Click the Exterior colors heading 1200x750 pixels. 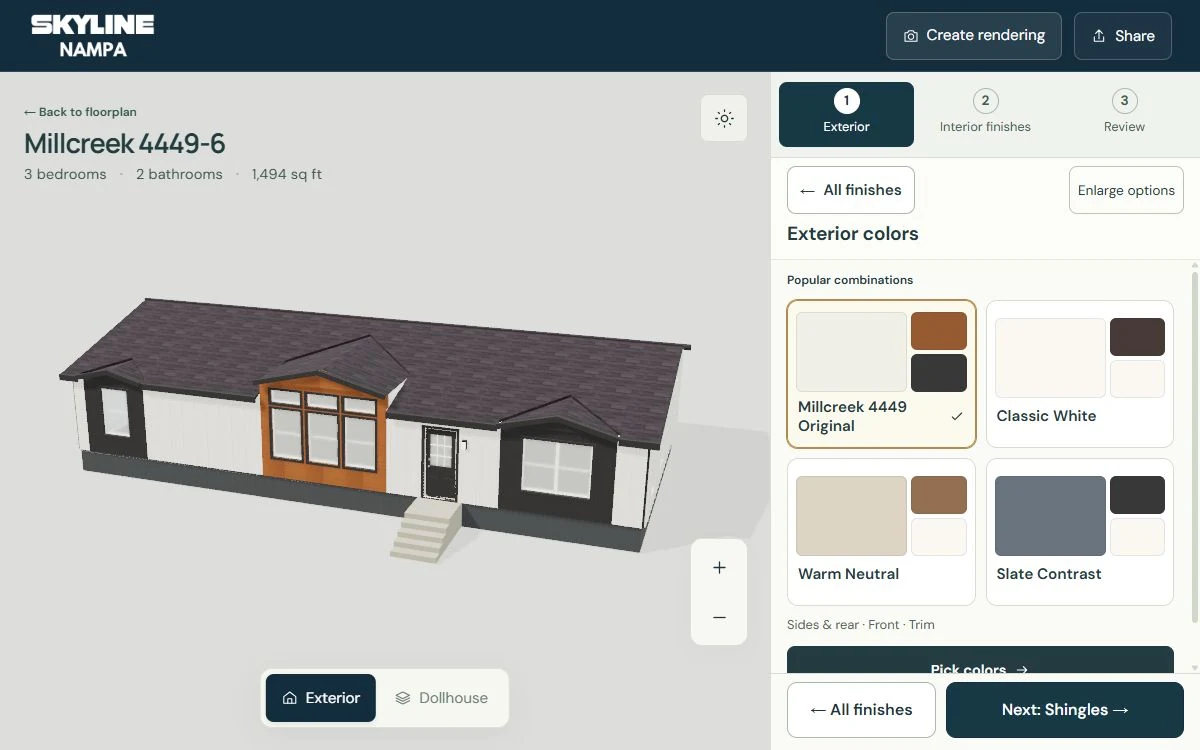[x=853, y=234]
